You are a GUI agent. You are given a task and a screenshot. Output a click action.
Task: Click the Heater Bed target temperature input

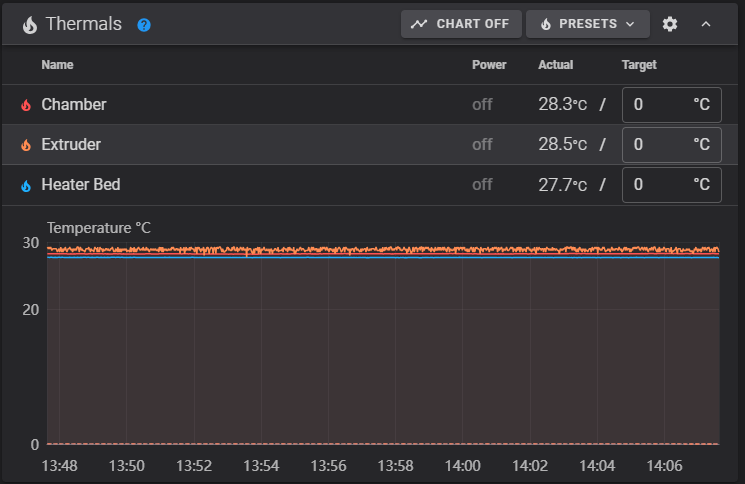click(x=660, y=185)
